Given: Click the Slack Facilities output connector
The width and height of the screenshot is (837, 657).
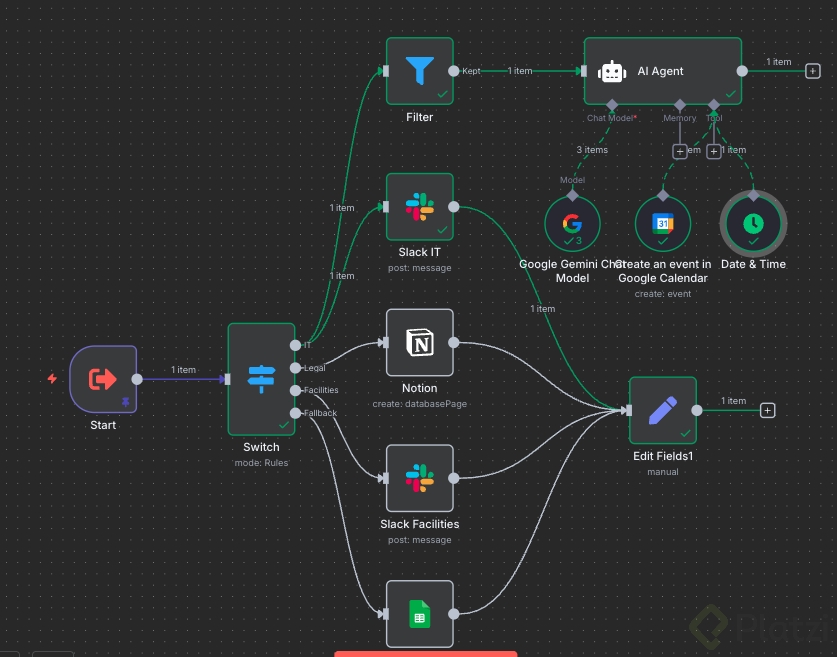Looking at the screenshot, I should click(454, 478).
